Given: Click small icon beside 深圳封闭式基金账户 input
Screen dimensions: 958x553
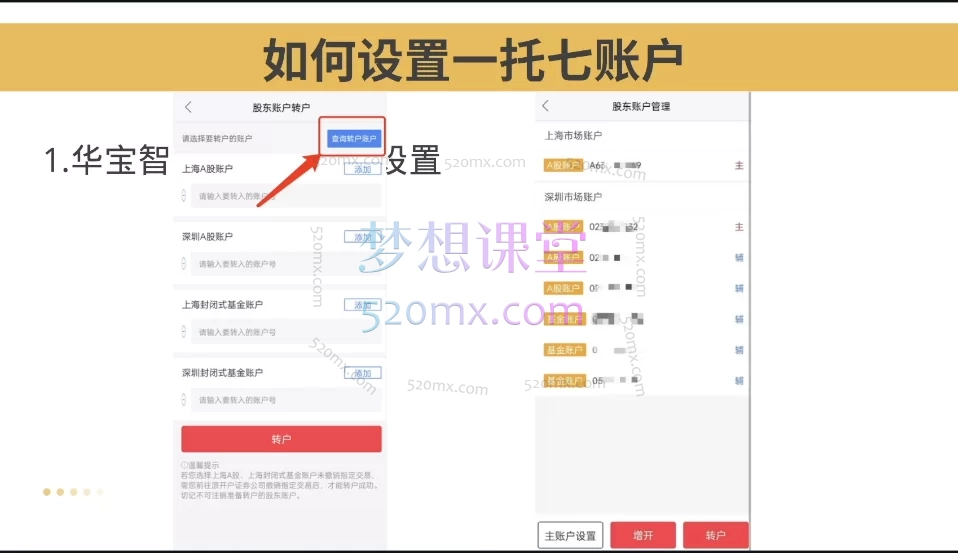Looking at the screenshot, I should (183, 399).
